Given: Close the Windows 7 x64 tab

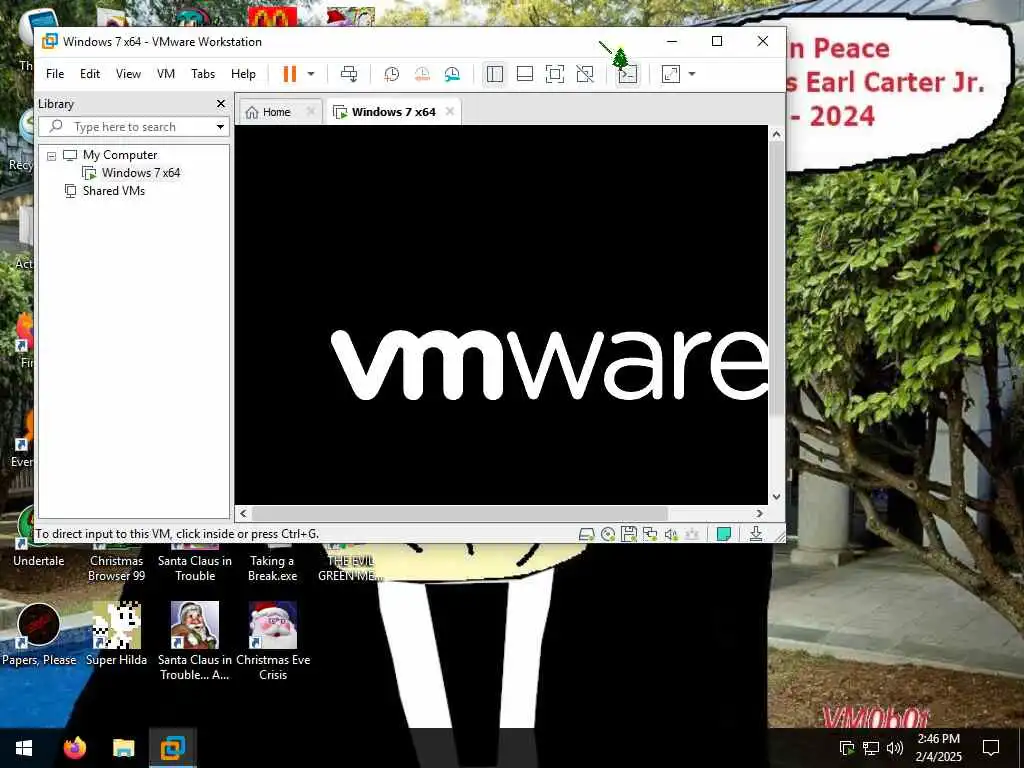Looking at the screenshot, I should click(x=450, y=112).
